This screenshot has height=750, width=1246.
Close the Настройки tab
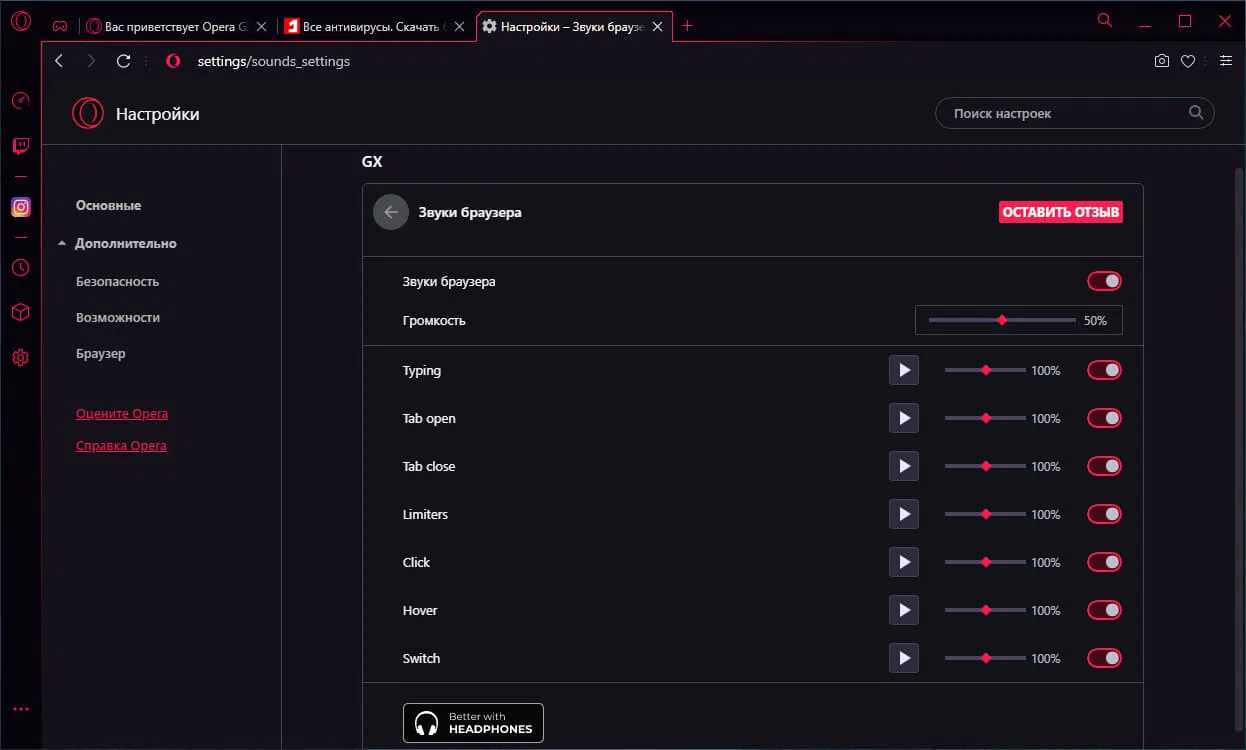659,26
